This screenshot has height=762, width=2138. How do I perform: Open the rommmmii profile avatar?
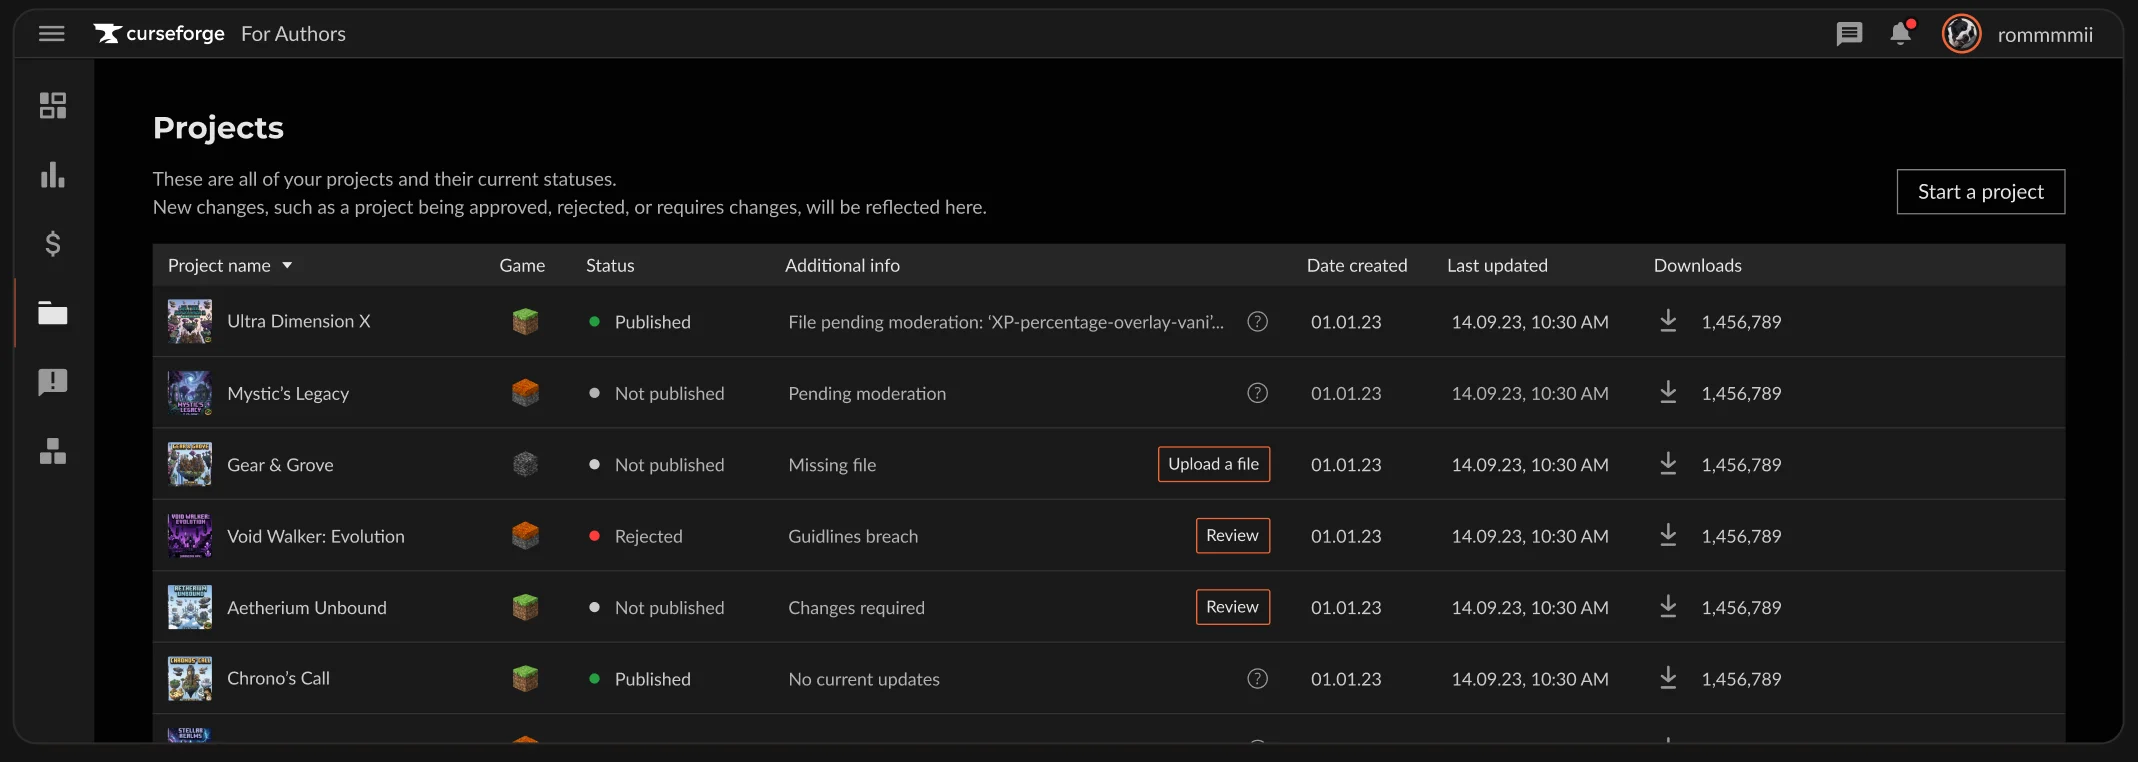pyautogui.click(x=1961, y=34)
